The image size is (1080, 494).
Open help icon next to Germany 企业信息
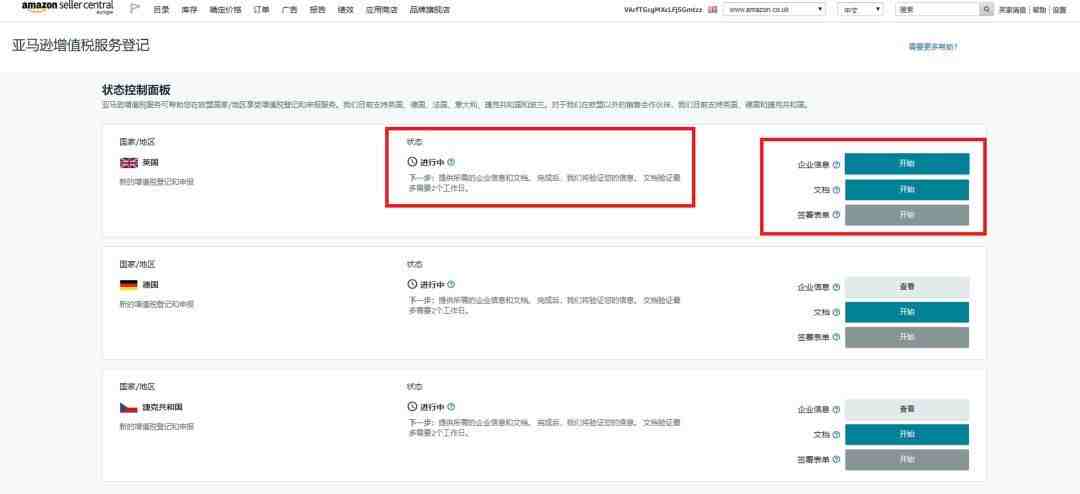(836, 287)
